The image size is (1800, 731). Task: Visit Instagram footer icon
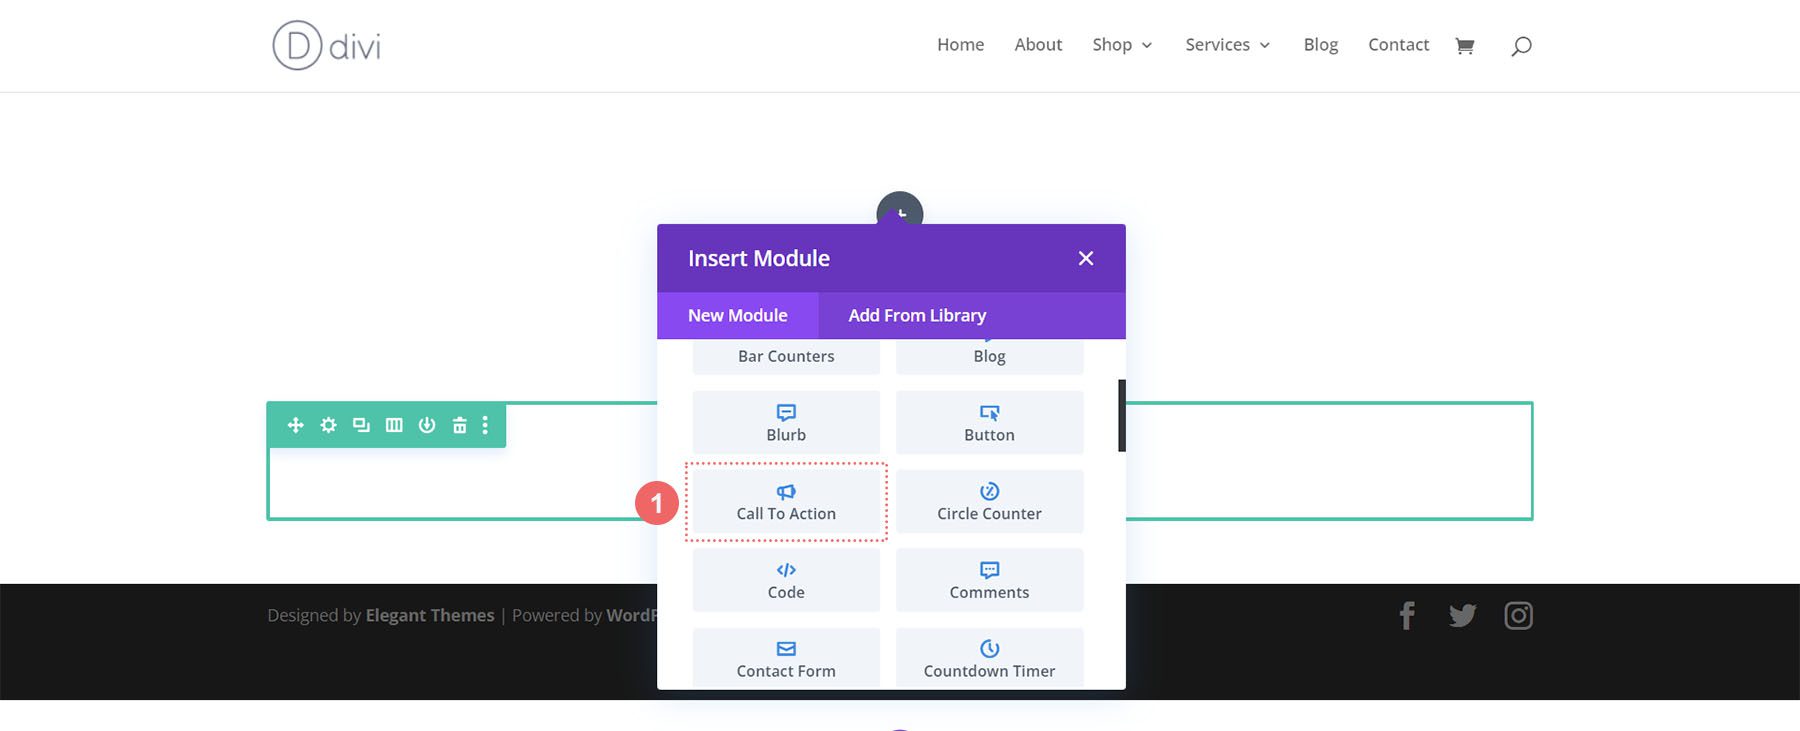pos(1518,615)
